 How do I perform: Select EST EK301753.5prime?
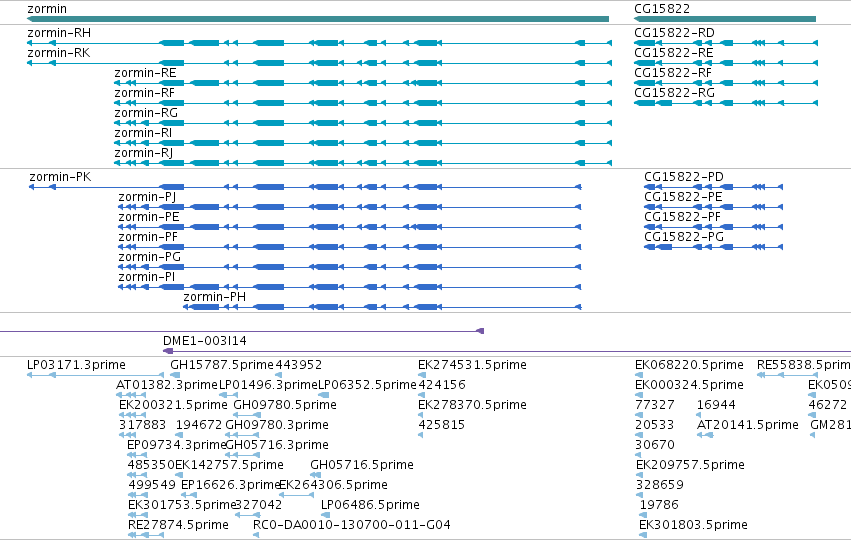(x=182, y=505)
